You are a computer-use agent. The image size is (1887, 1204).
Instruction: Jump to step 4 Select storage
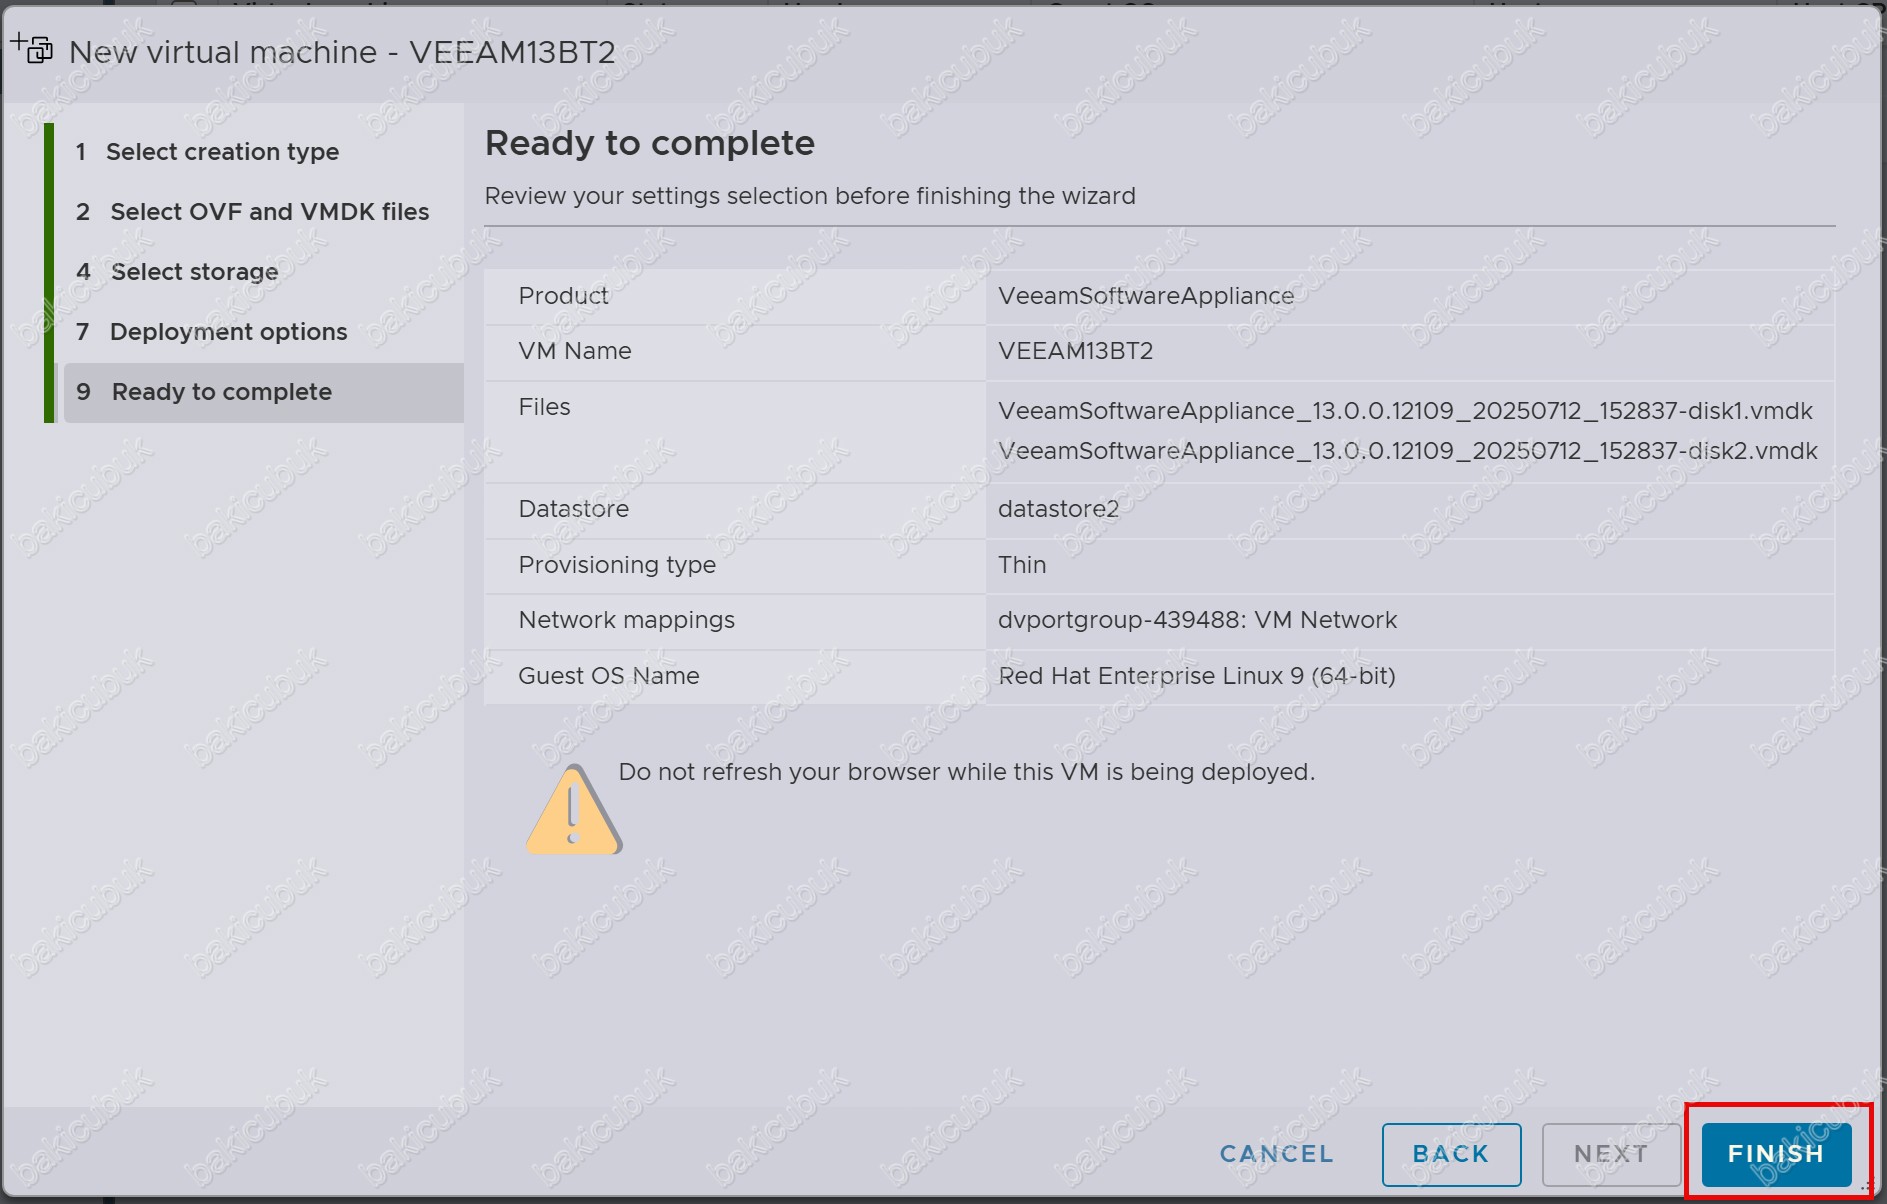(177, 272)
